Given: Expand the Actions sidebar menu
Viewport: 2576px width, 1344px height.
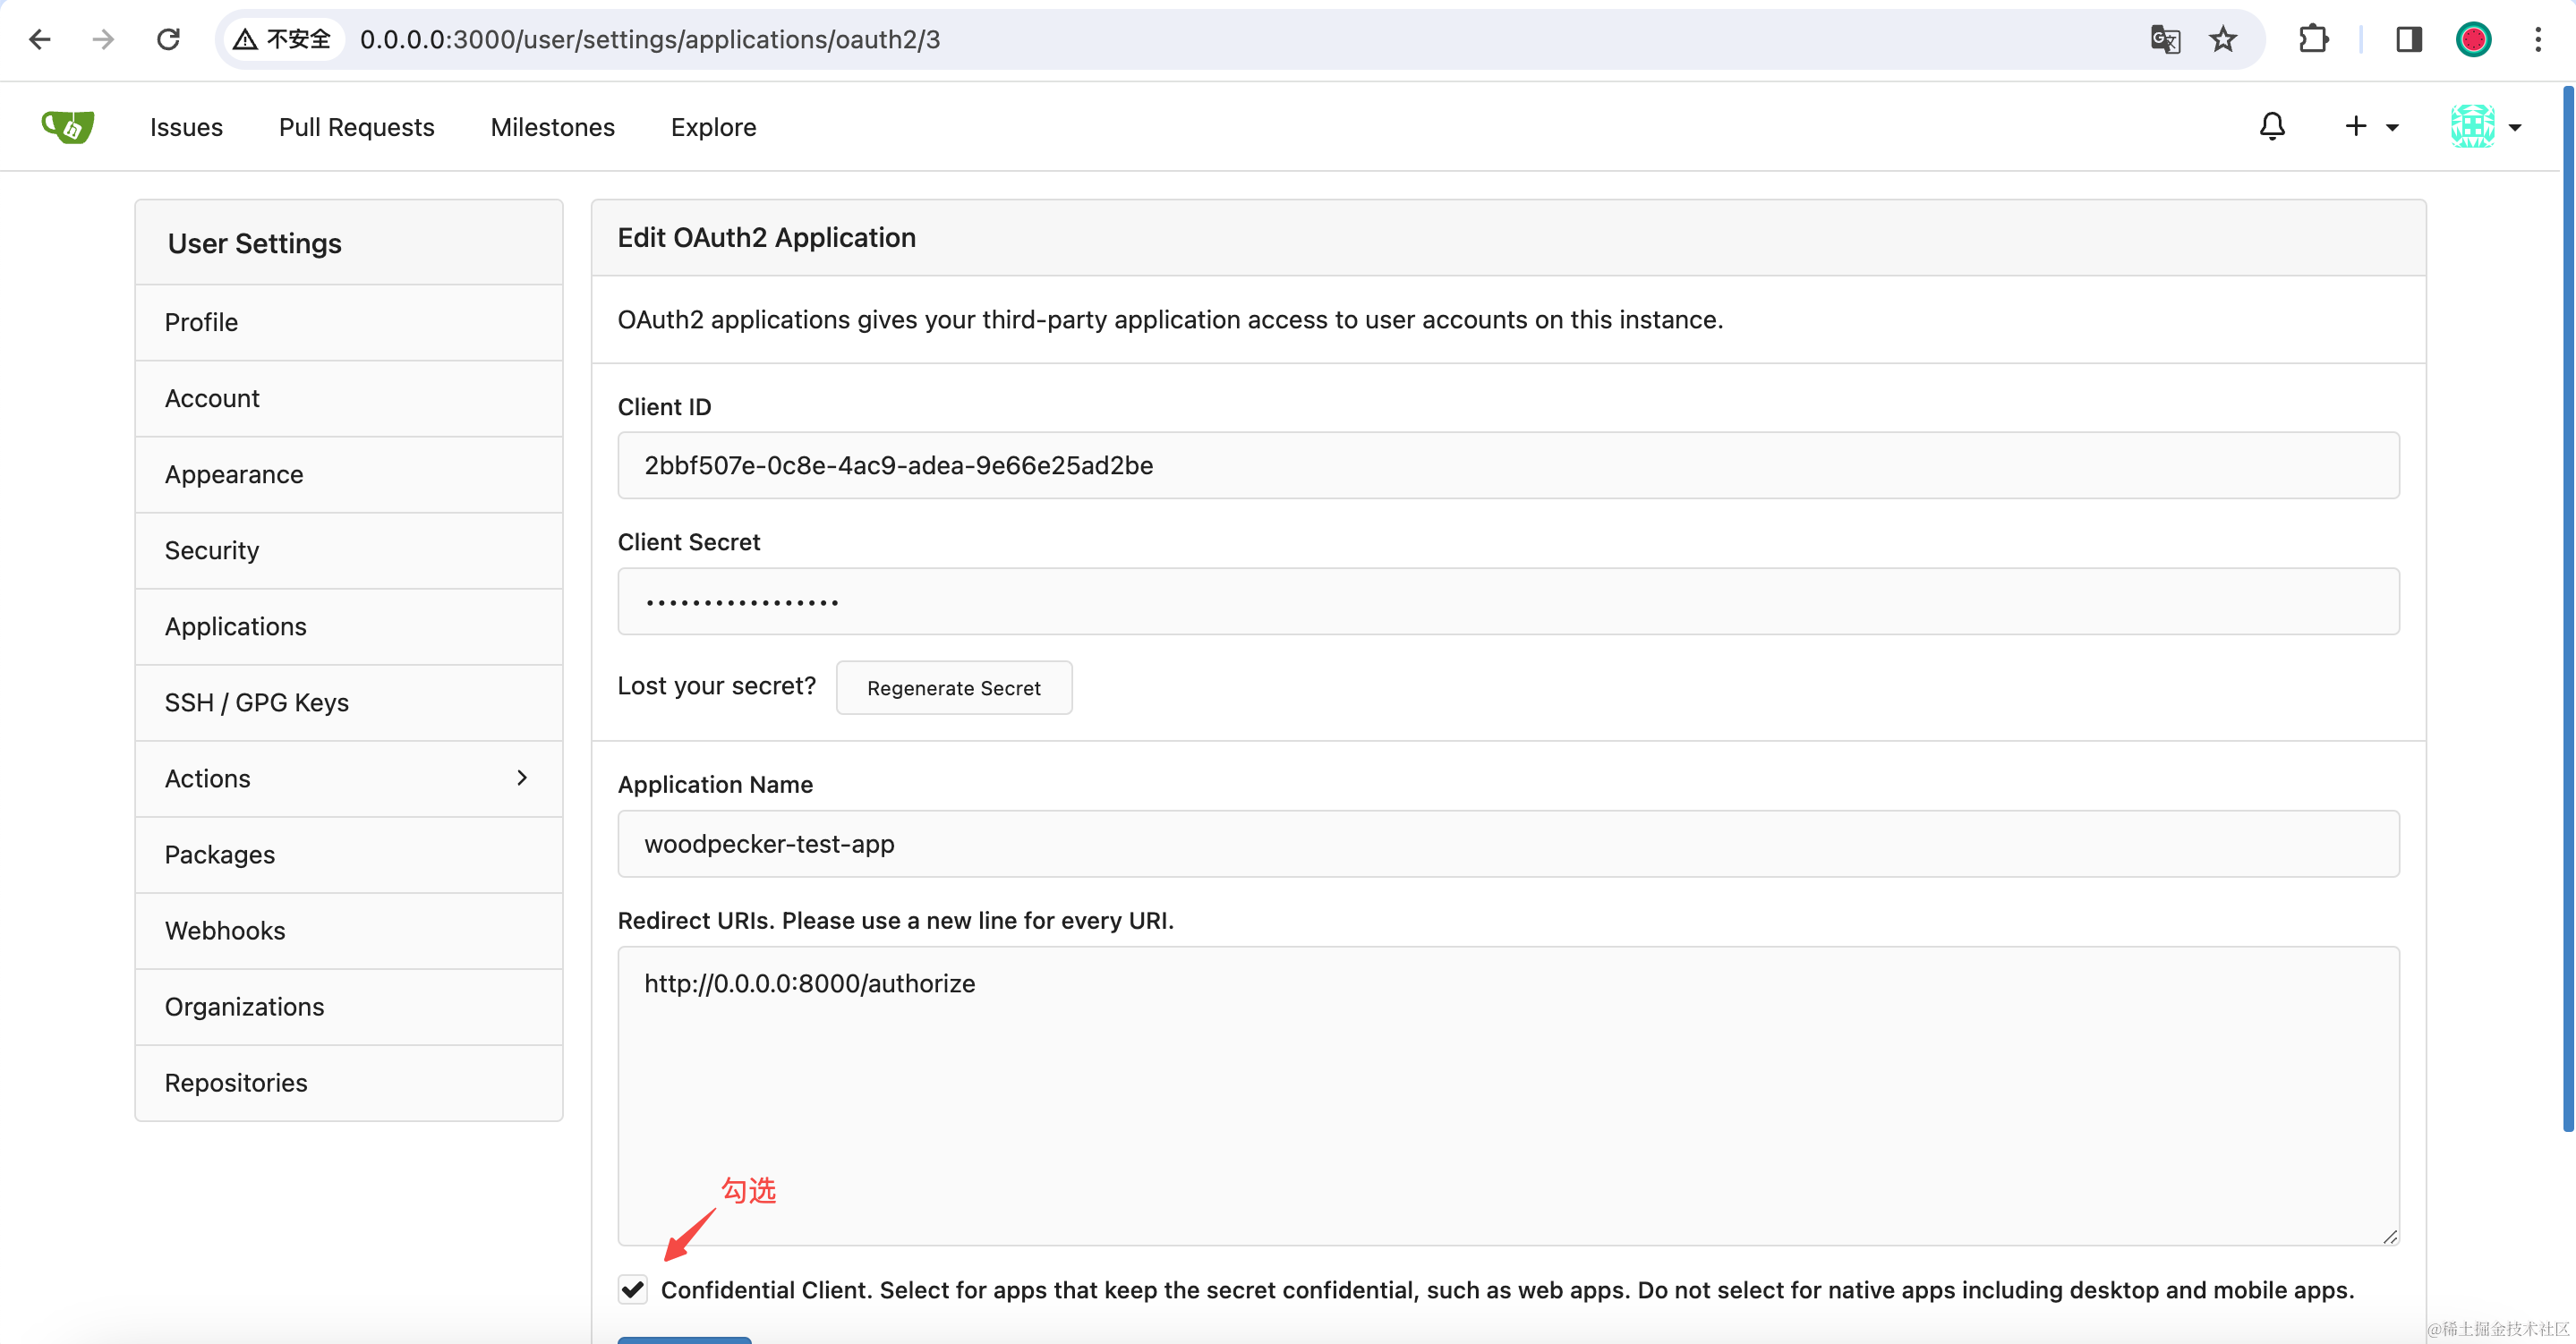Looking at the screenshot, I should pos(523,778).
